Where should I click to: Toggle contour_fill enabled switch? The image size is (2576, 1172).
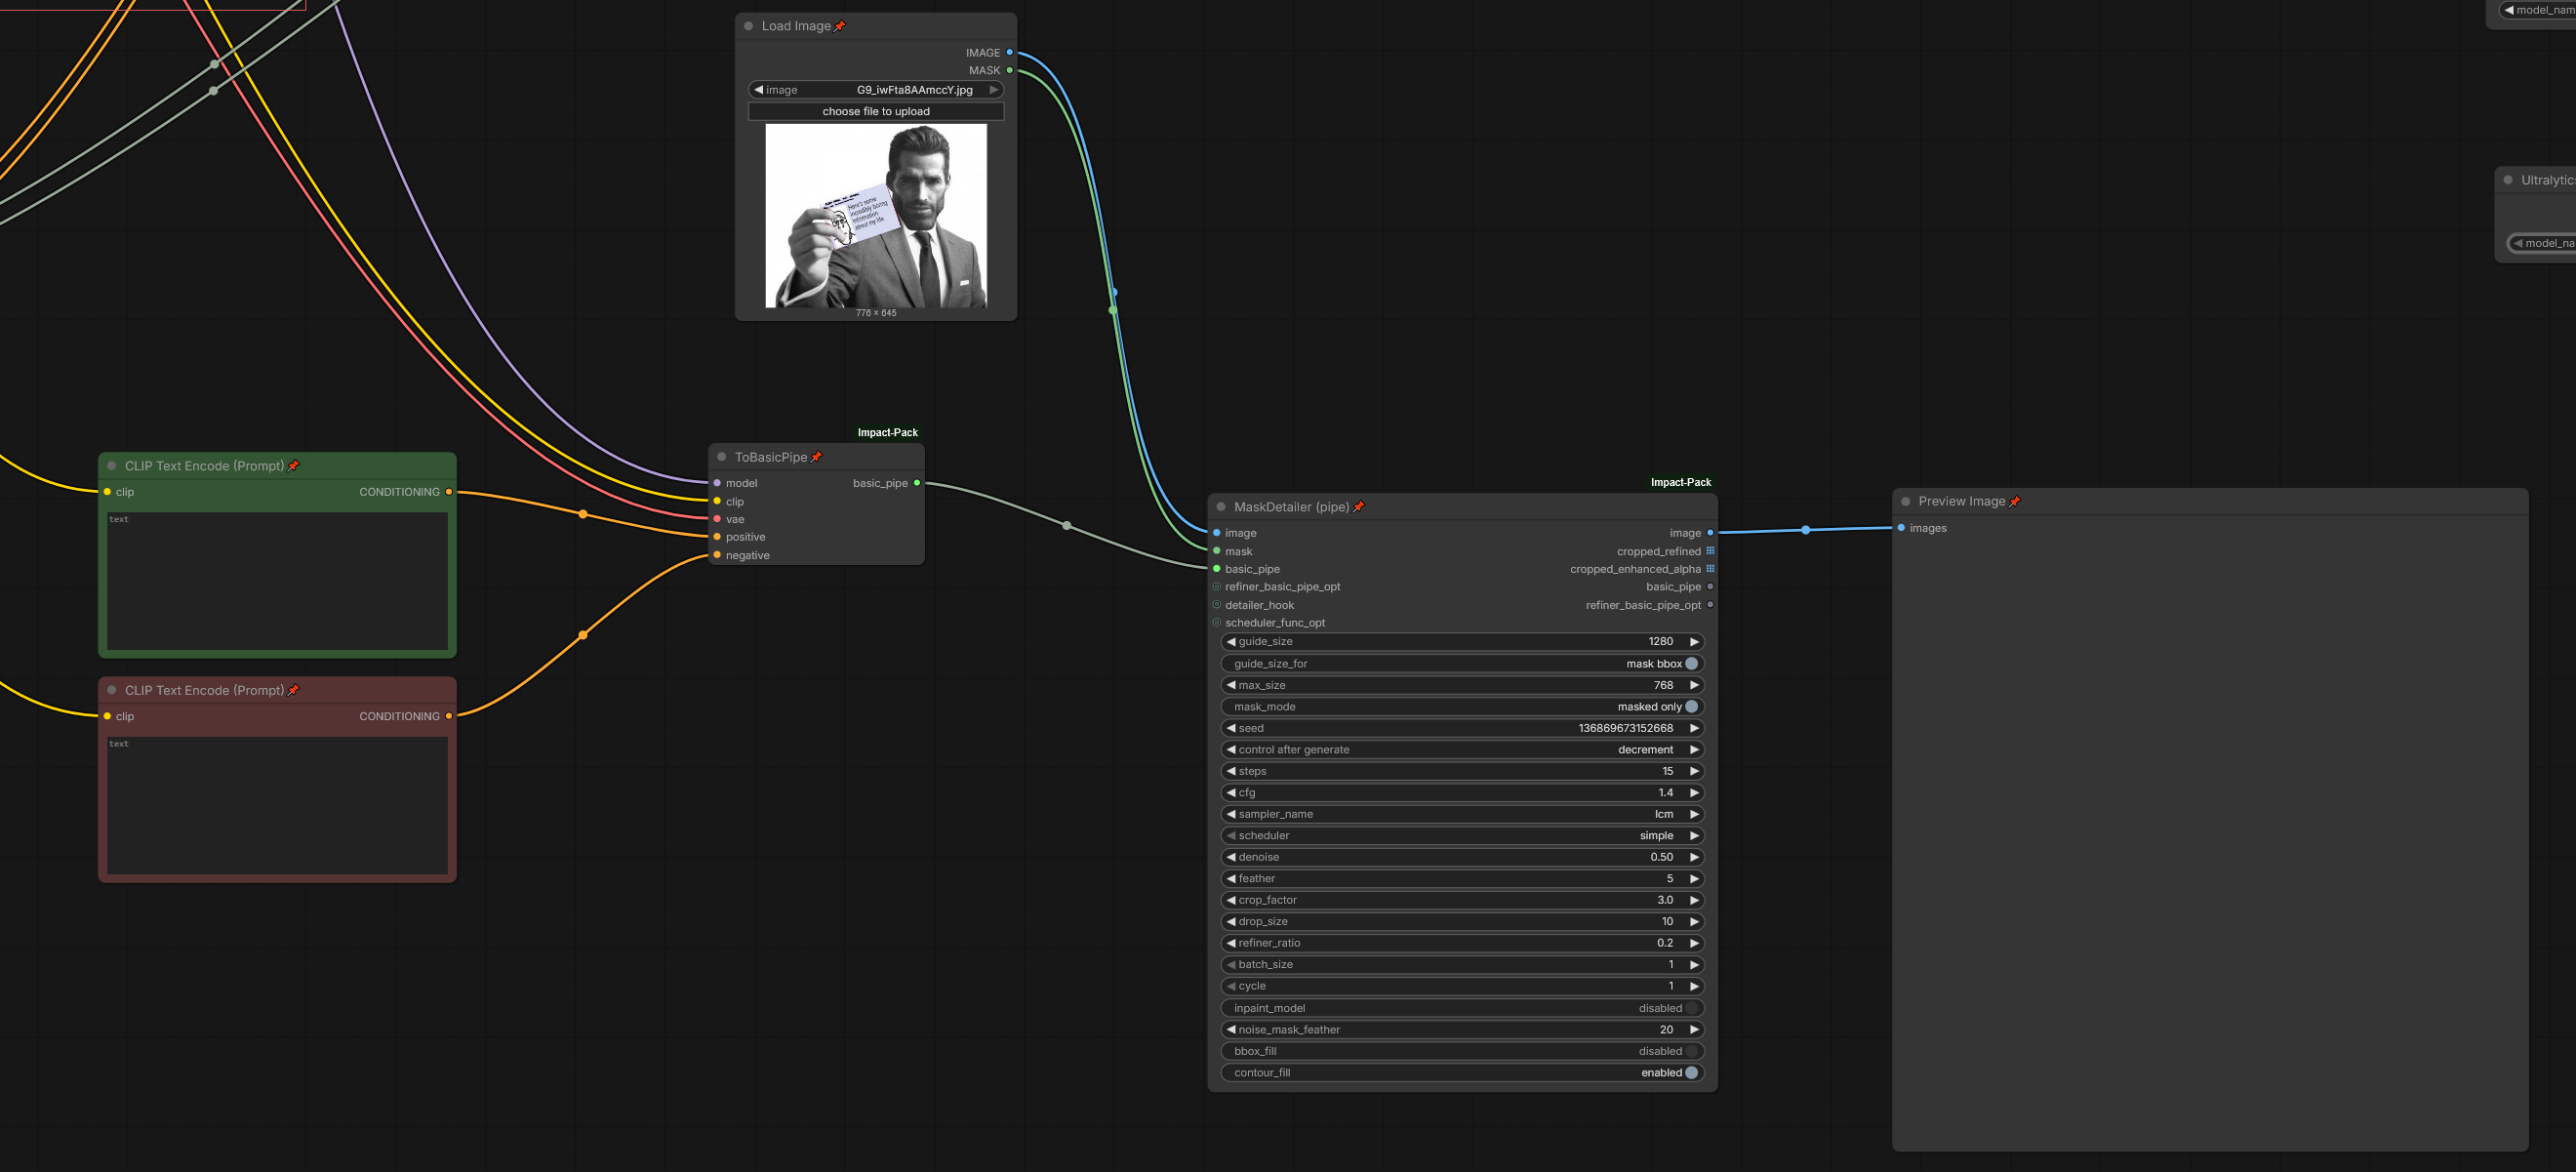click(1691, 1073)
